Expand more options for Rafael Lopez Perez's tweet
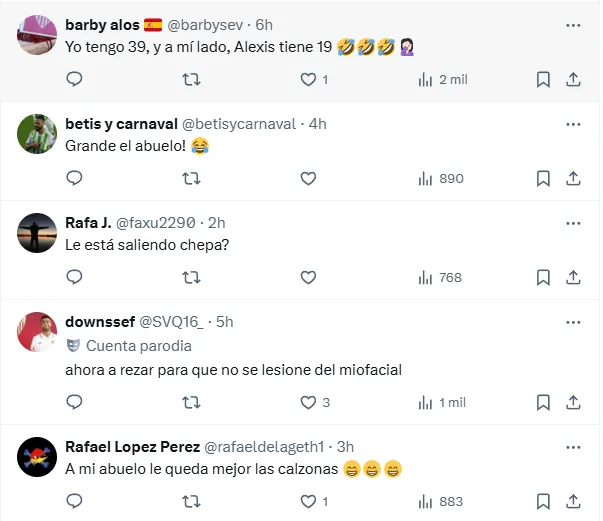This screenshot has width=603, height=521. pyautogui.click(x=573, y=446)
